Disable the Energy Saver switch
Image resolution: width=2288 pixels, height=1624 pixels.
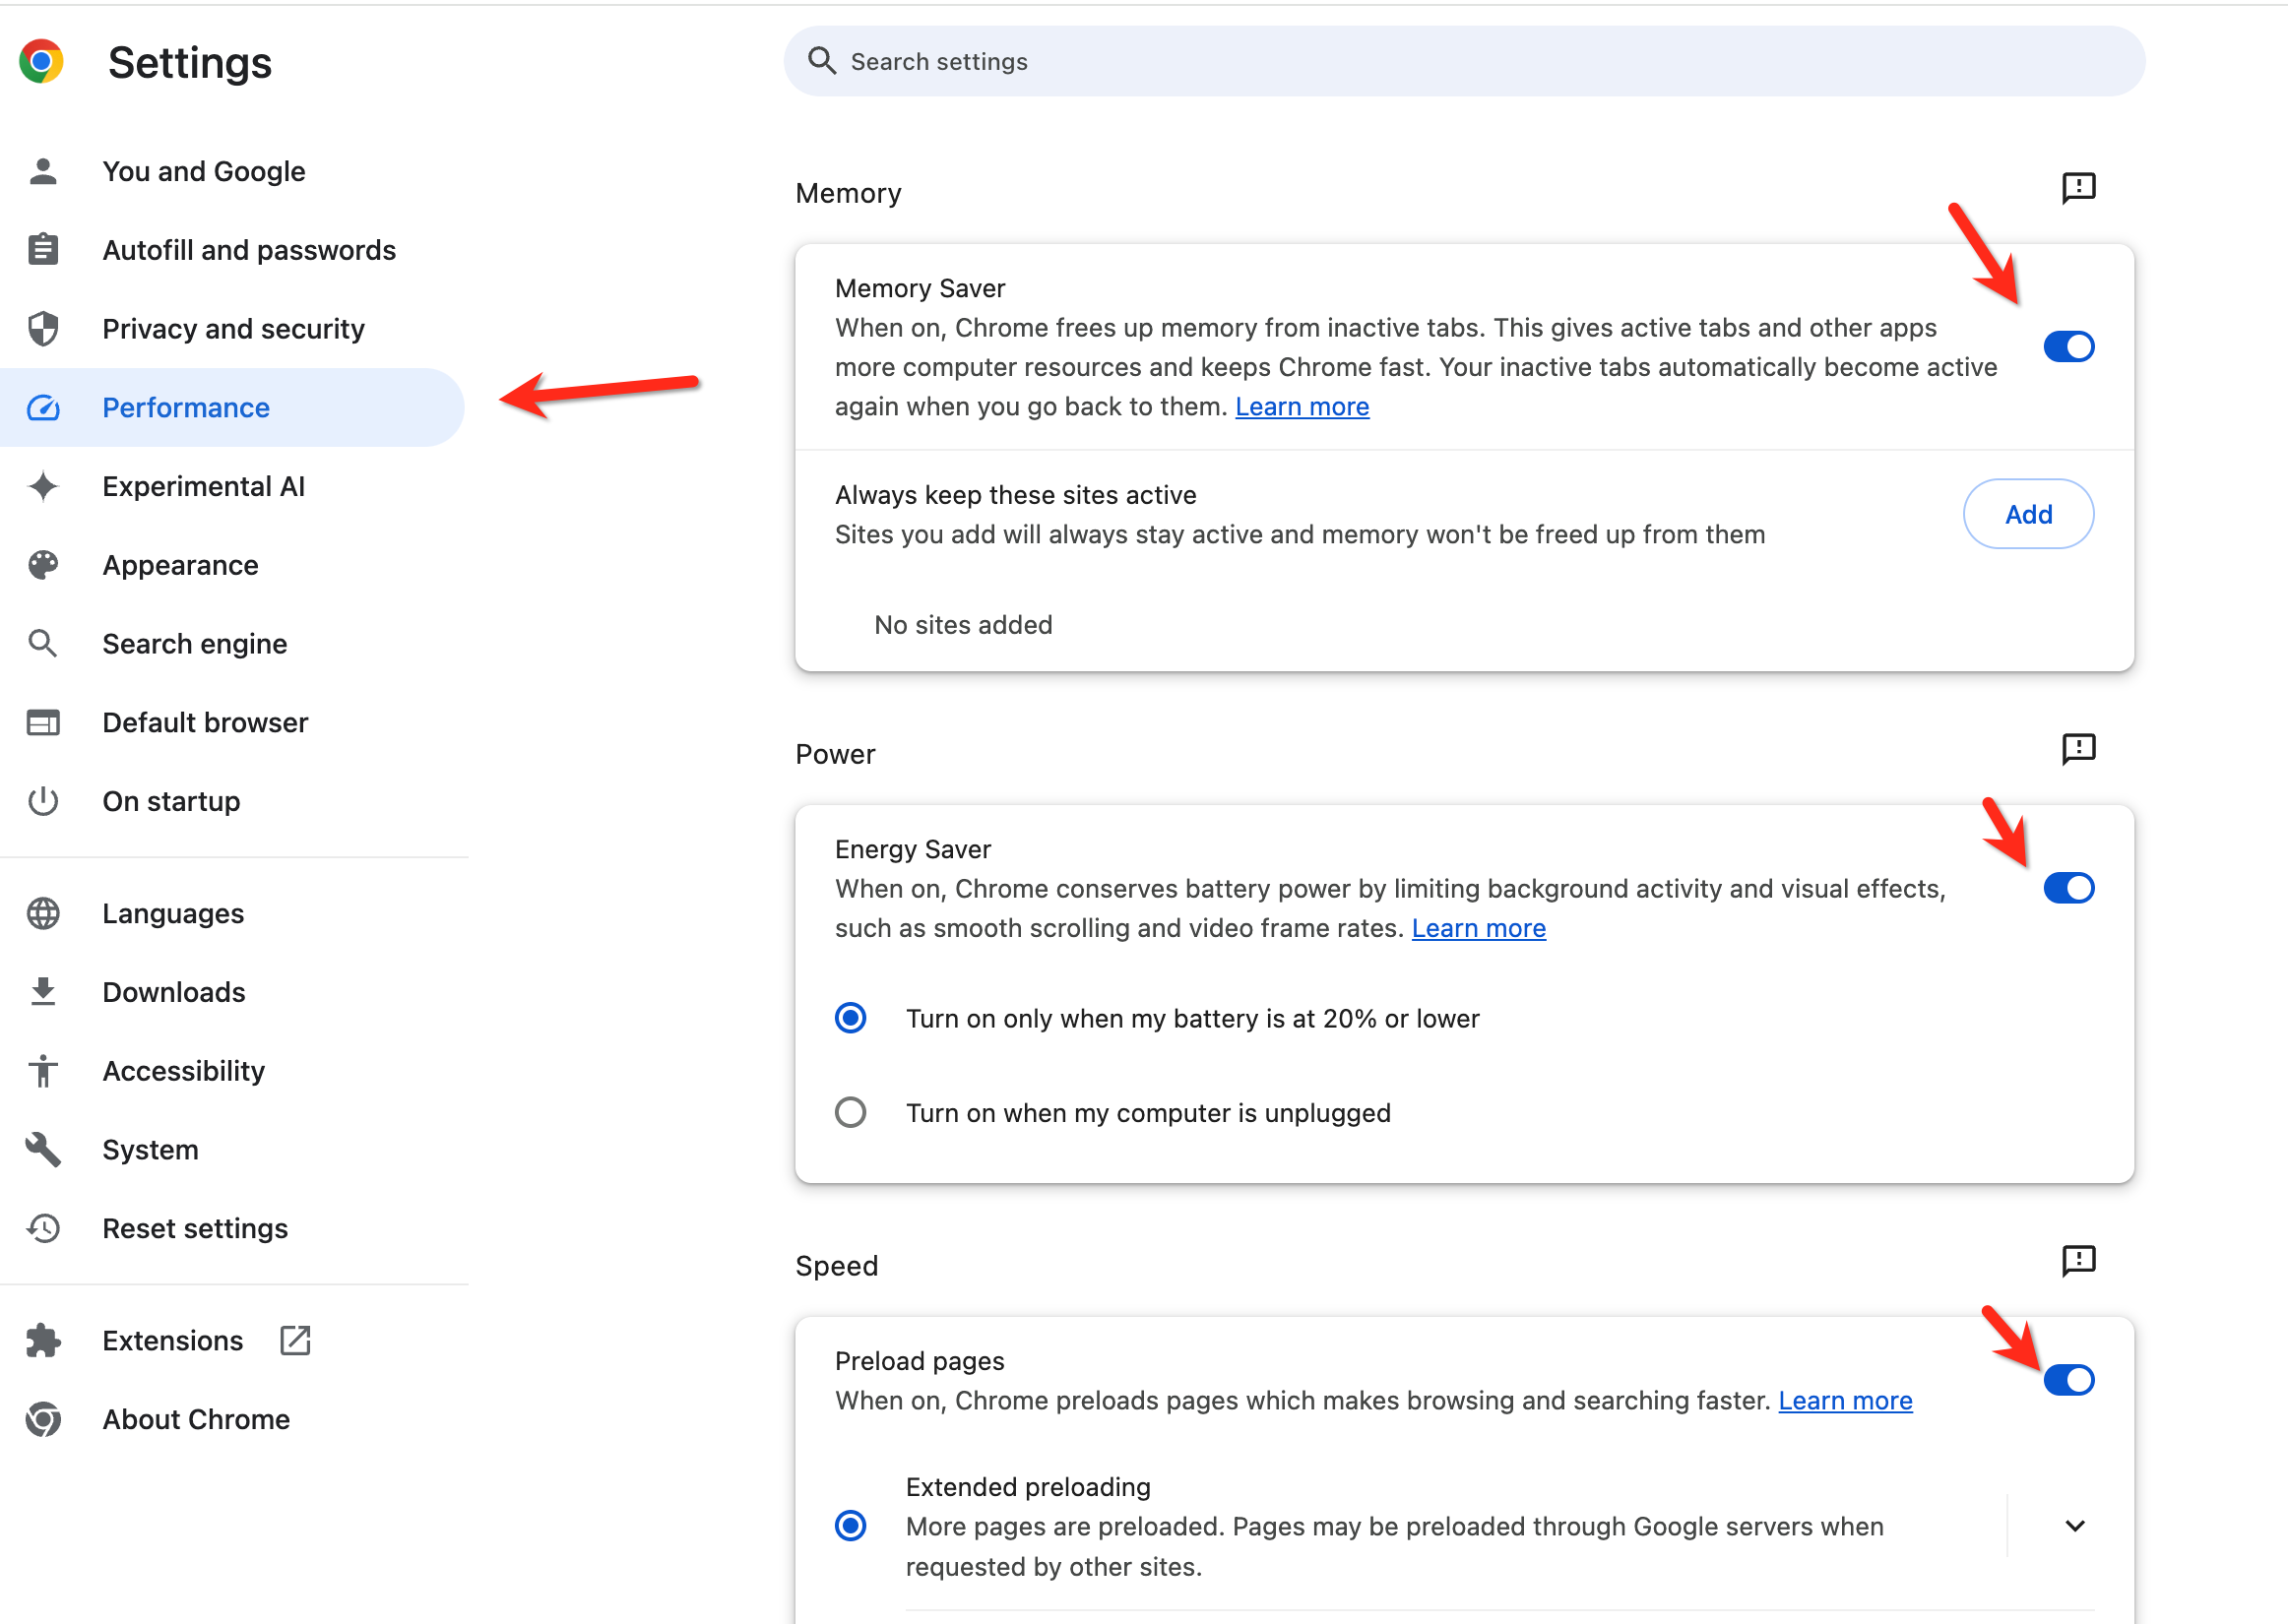click(x=2068, y=888)
